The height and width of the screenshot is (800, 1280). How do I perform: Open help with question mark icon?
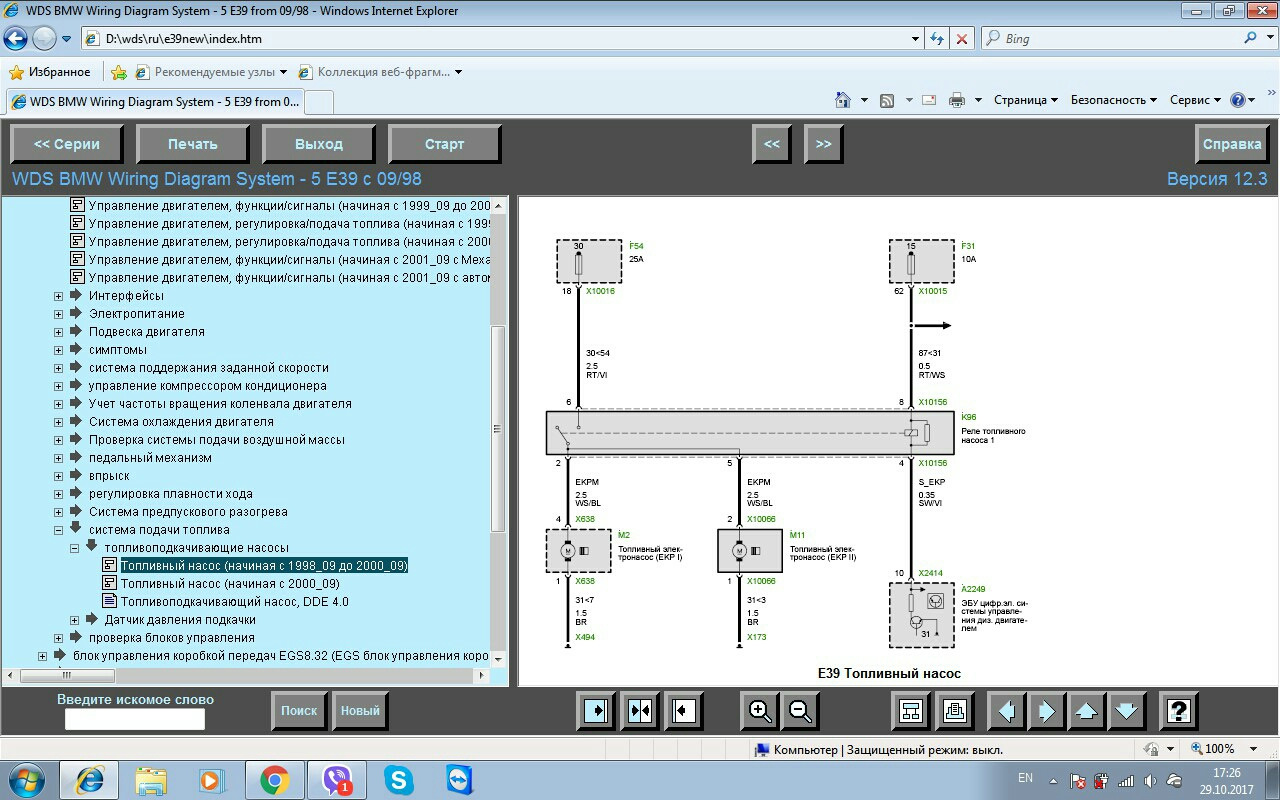pos(1179,711)
